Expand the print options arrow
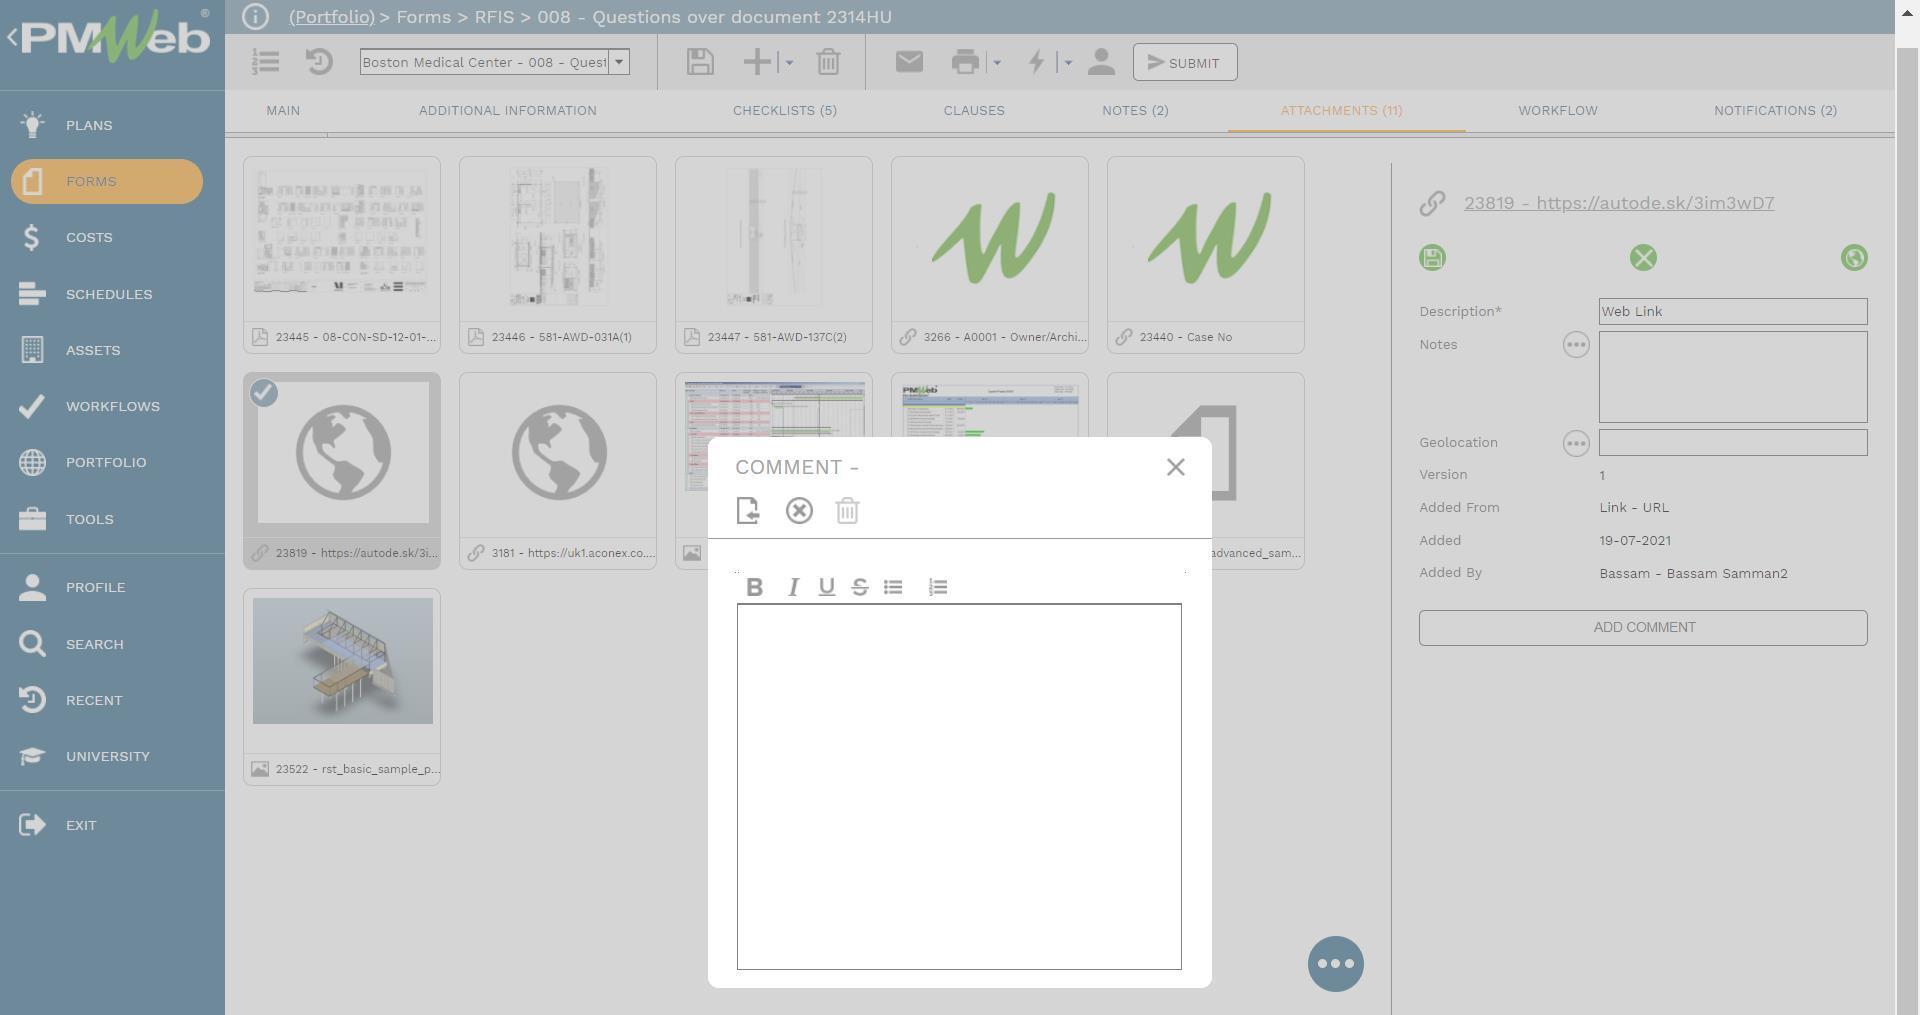The image size is (1920, 1015). click(997, 63)
